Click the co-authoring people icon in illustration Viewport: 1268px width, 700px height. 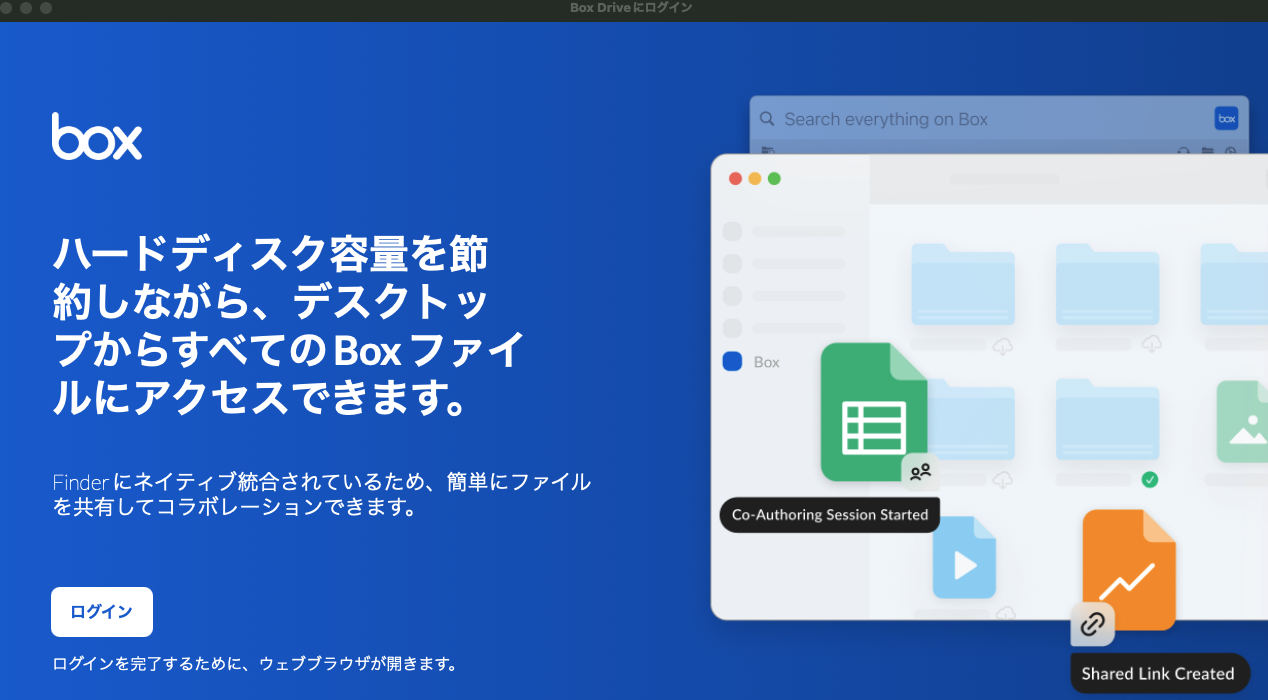pos(921,471)
